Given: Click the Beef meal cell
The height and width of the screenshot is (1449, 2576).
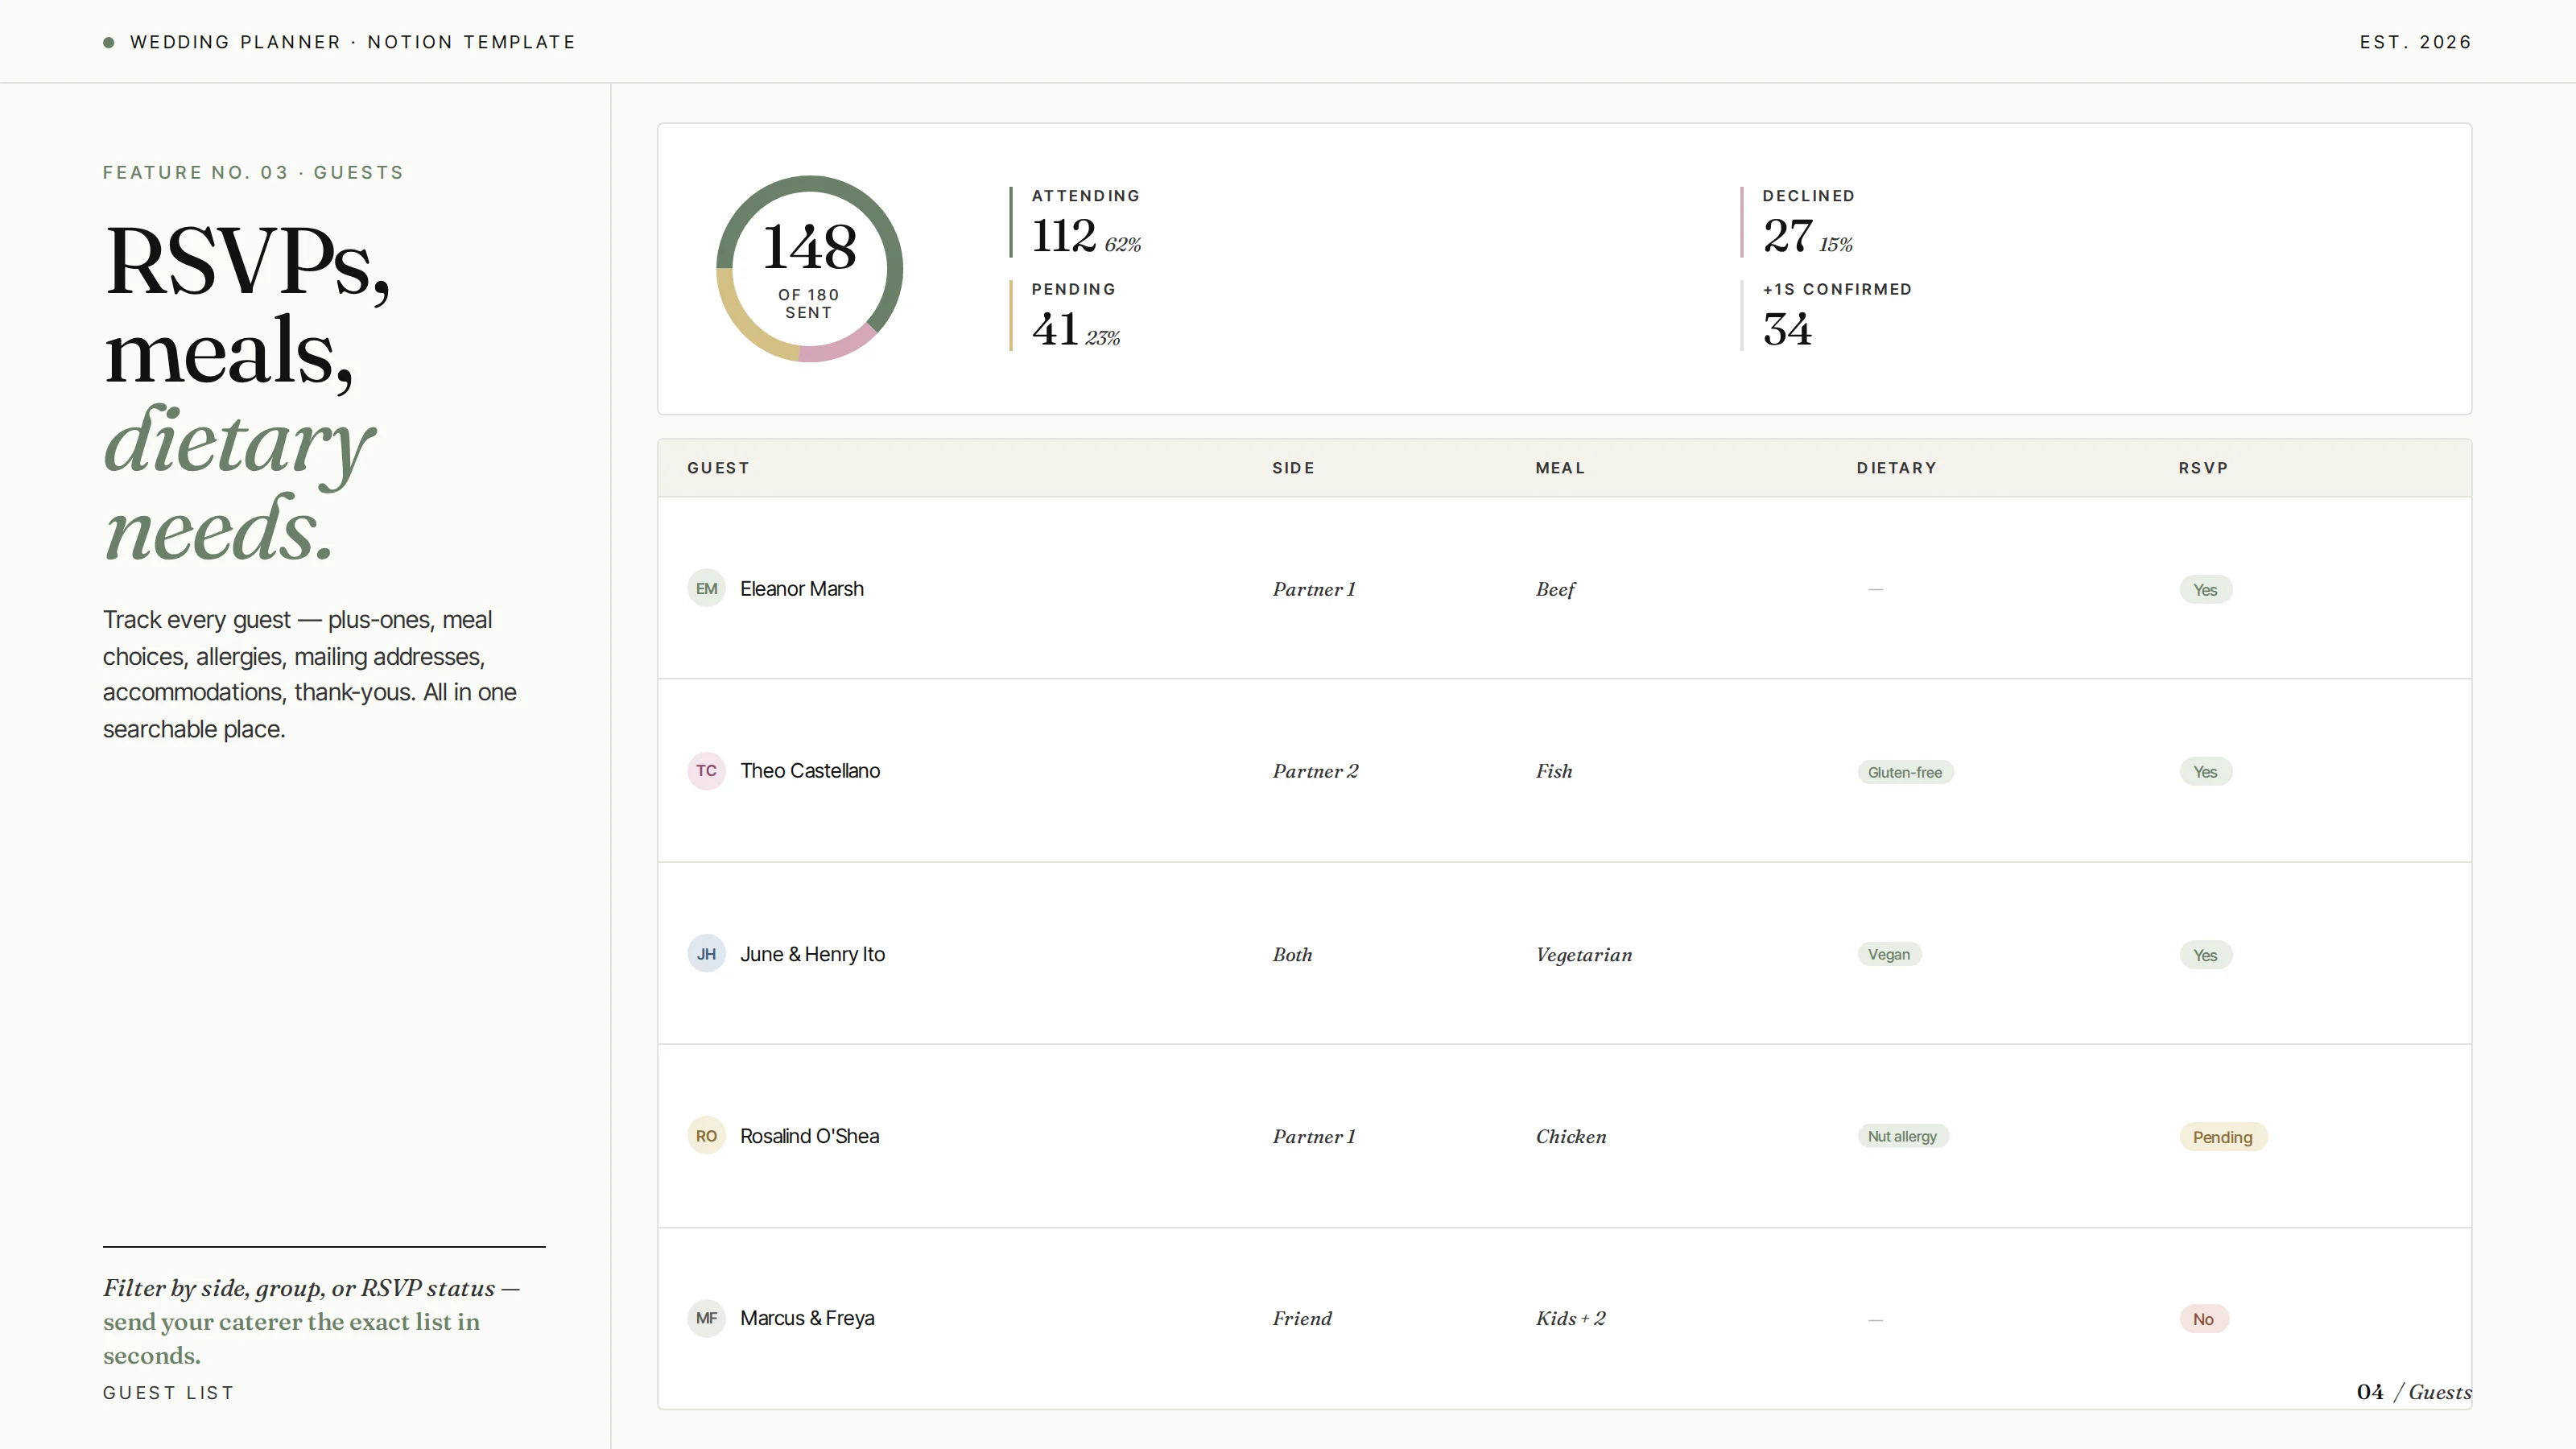Looking at the screenshot, I should tap(1555, 590).
